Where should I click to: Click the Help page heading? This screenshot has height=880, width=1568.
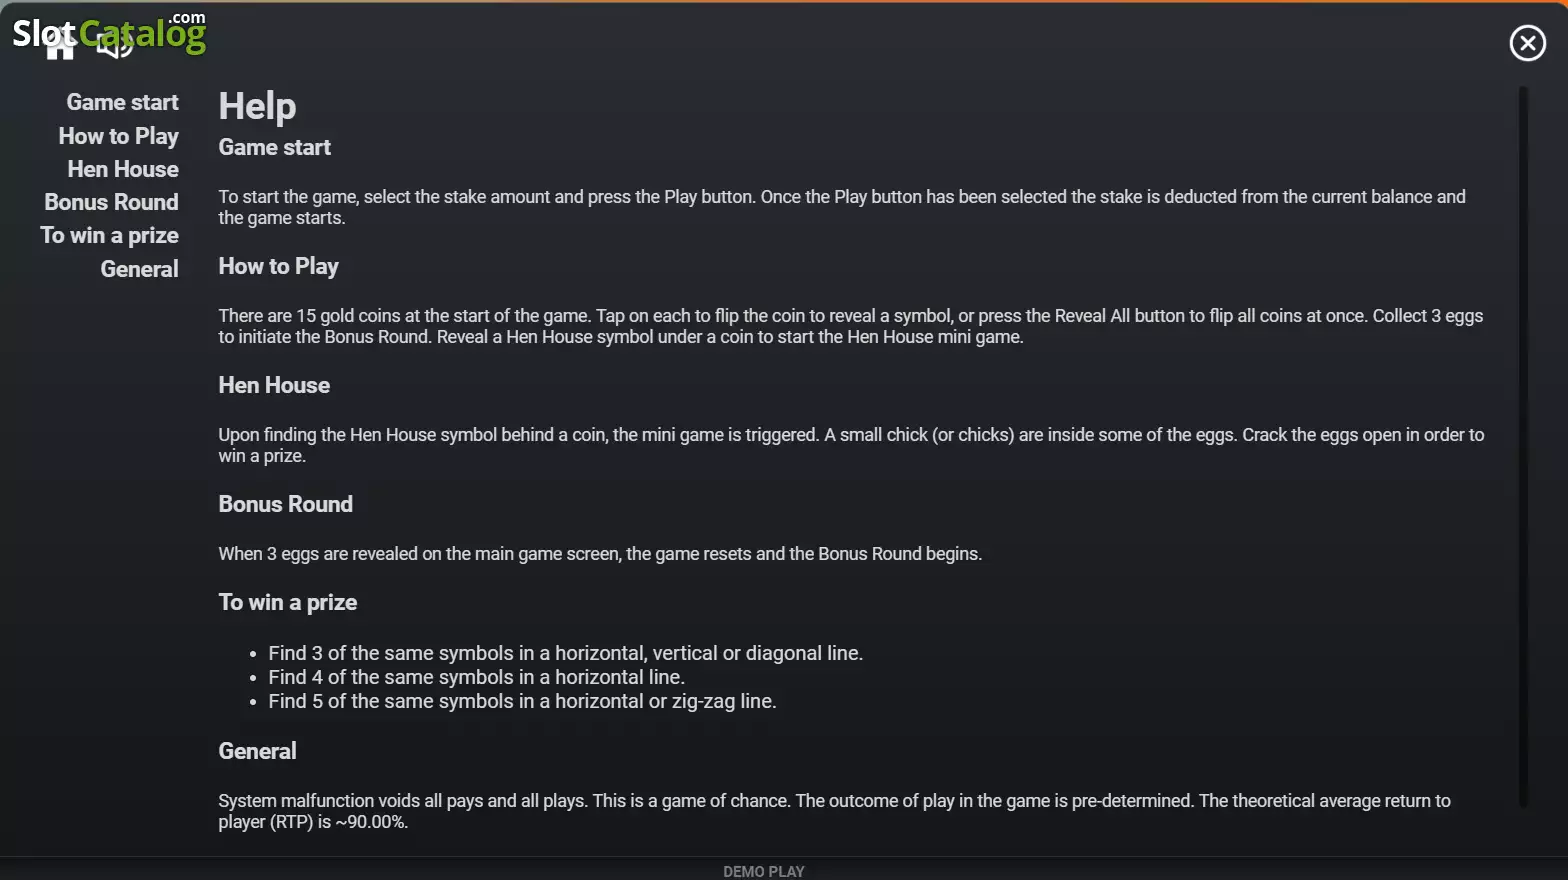point(257,106)
